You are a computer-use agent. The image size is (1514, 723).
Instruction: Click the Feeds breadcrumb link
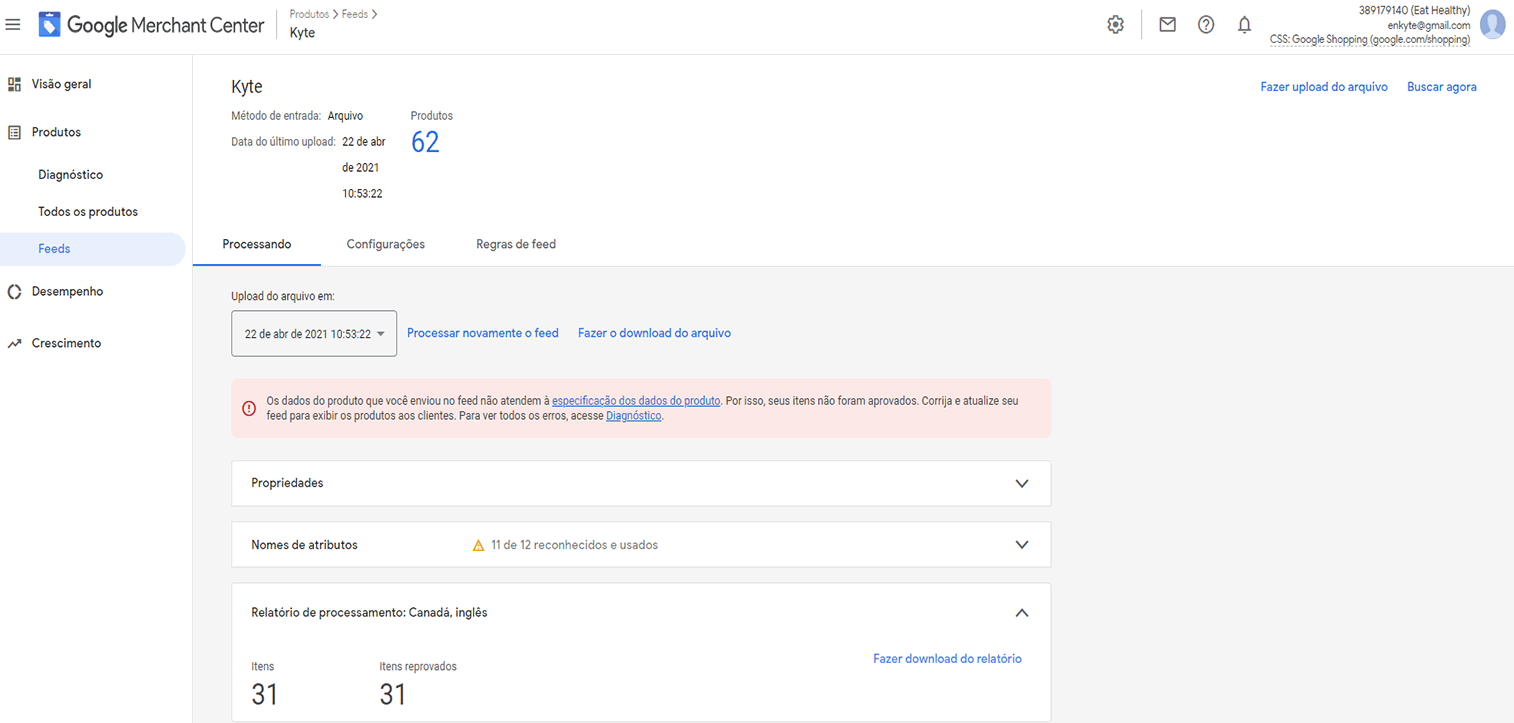355,15
